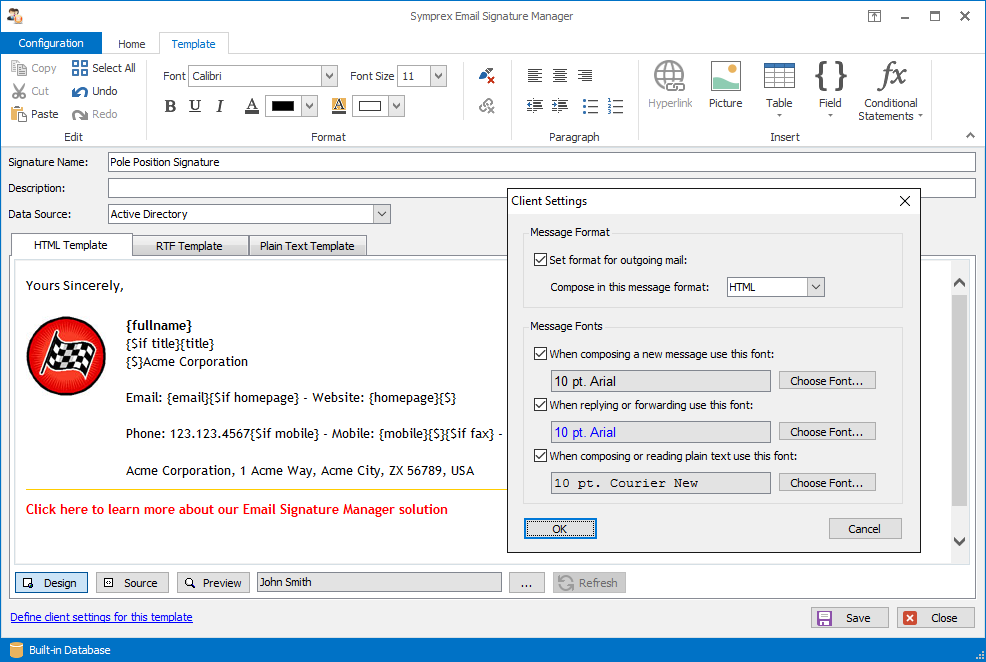Switch to the RTF Template tab
986x662 pixels.
point(189,246)
